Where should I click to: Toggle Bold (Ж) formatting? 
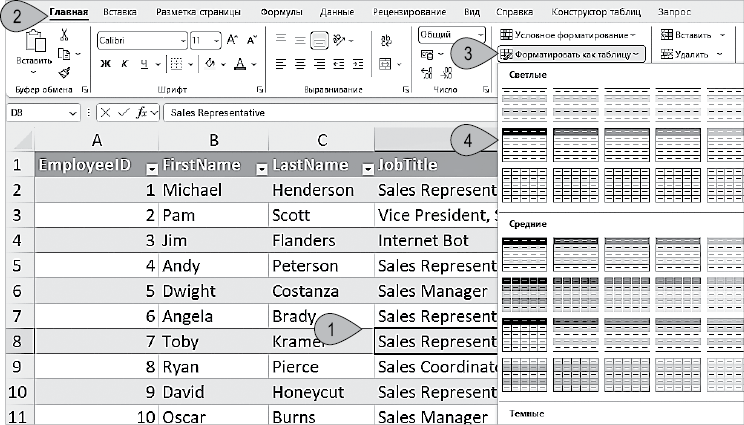coord(106,63)
